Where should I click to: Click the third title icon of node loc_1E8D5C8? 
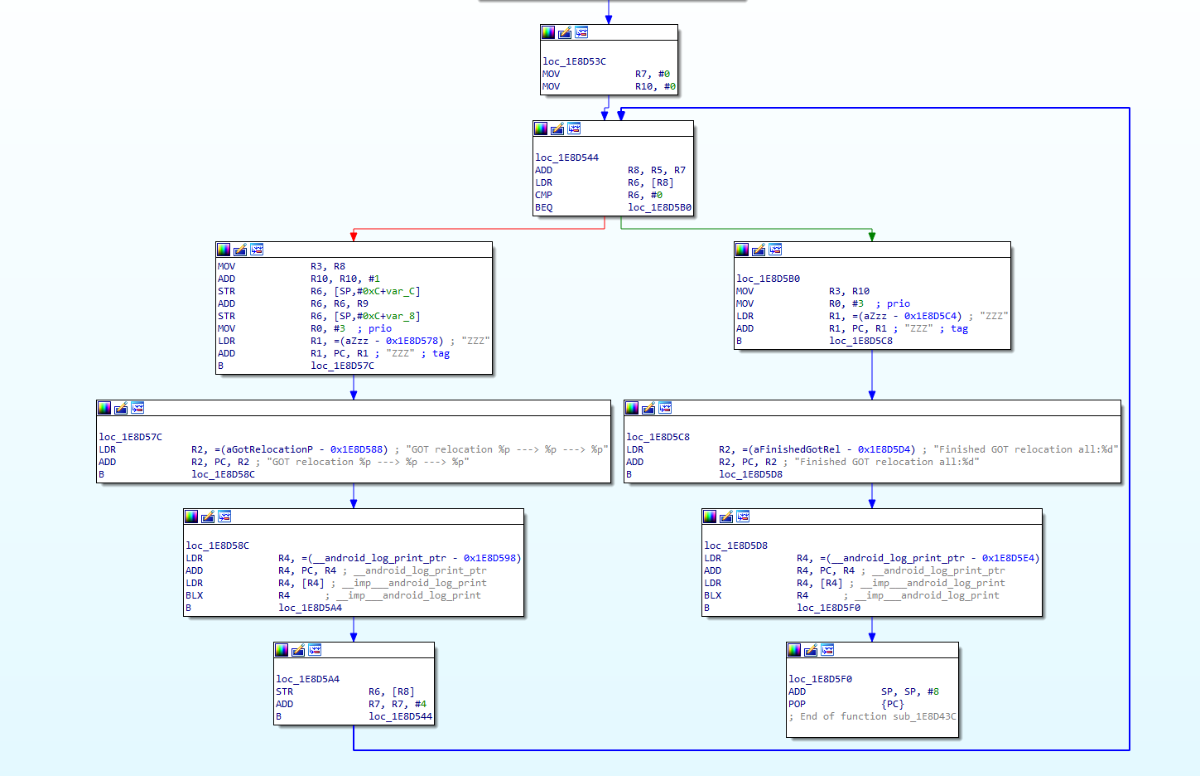pyautogui.click(x=664, y=408)
